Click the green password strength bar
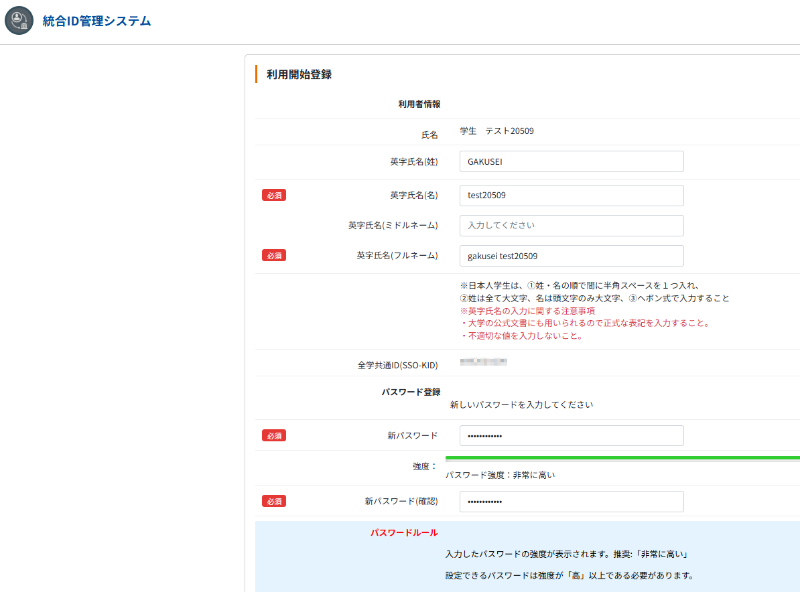This screenshot has width=800, height=592. pos(620,458)
